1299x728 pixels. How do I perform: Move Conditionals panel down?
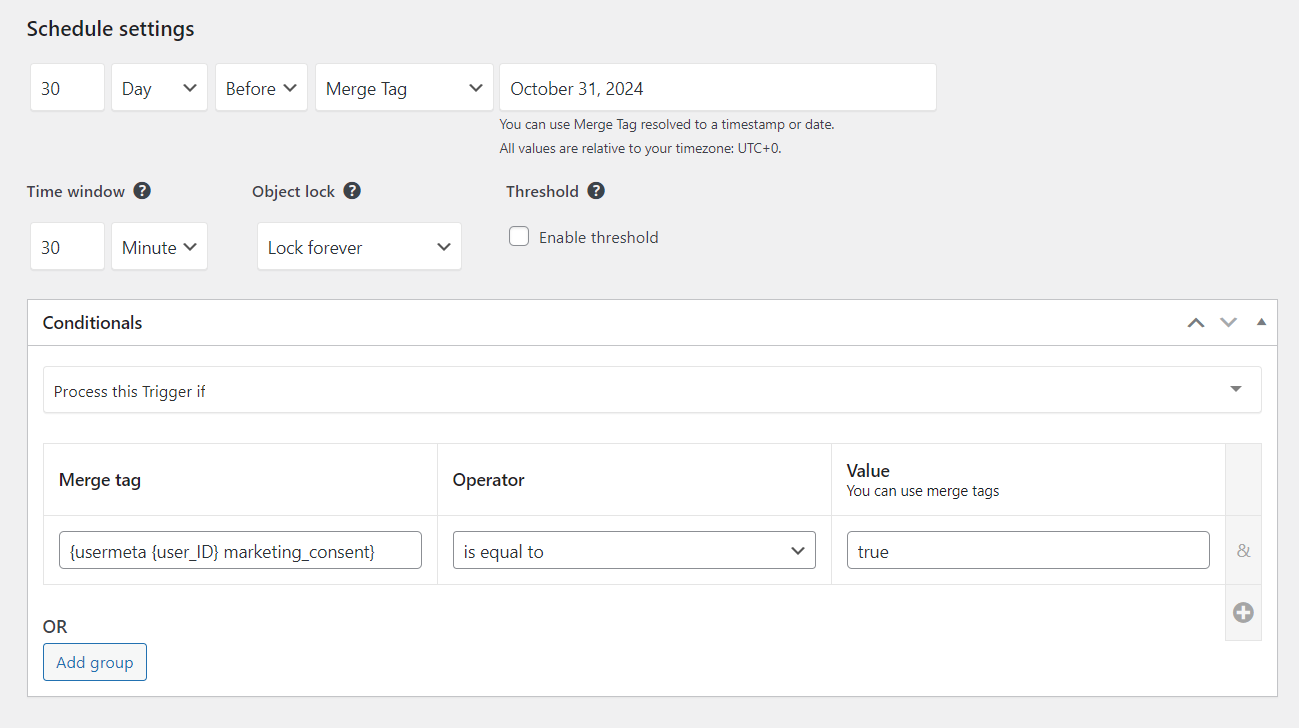pos(1229,322)
